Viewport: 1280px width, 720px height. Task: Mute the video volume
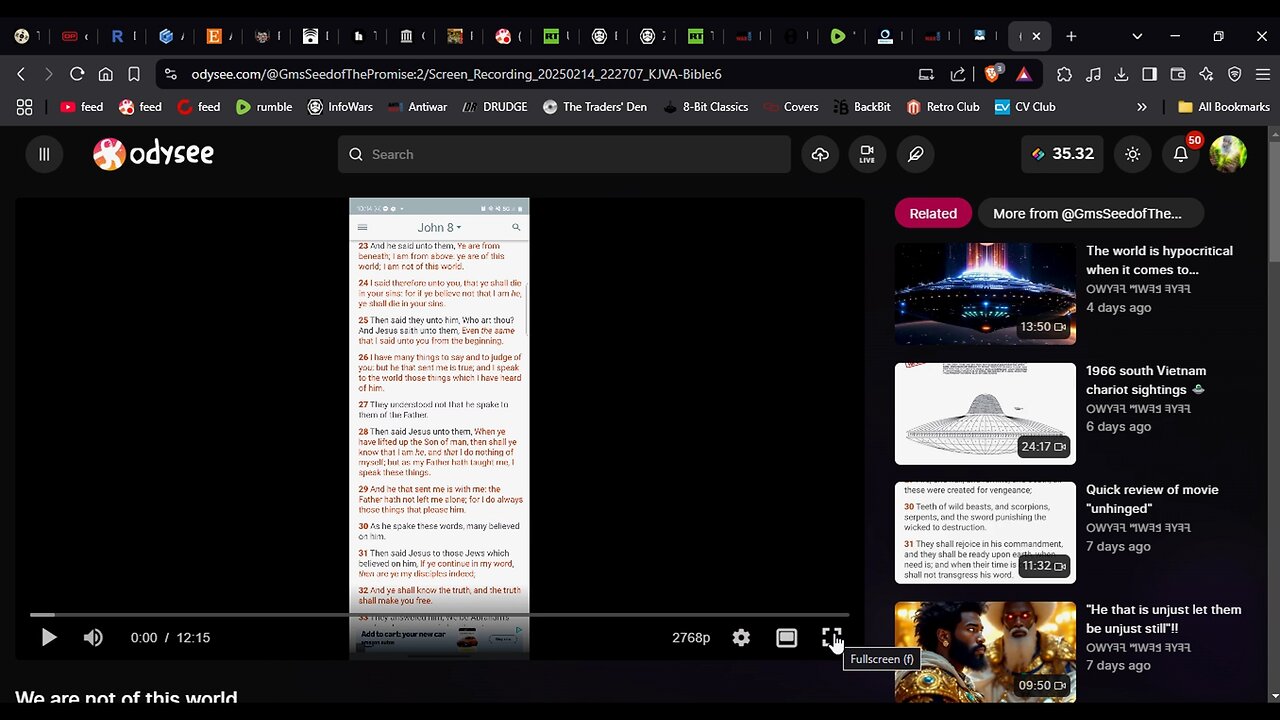(93, 638)
